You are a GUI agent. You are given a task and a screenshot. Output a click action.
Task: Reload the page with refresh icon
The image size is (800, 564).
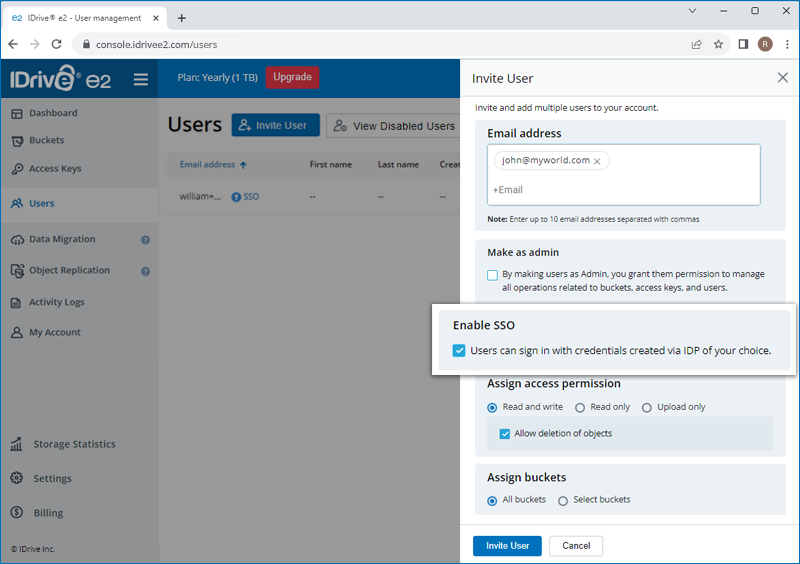pos(57,44)
